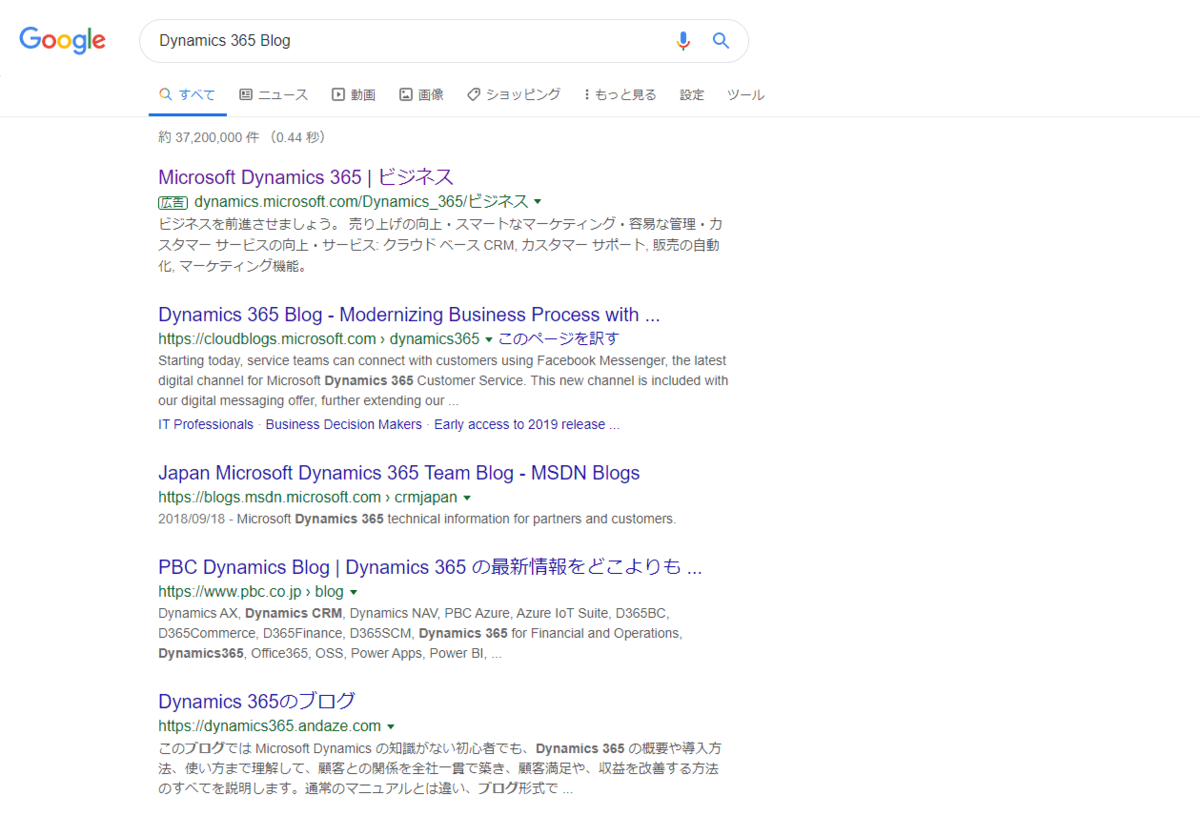1200x816 pixels.
Task: Expand arrow next to cloudblogs.microsoft.com URL
Action: (x=488, y=340)
